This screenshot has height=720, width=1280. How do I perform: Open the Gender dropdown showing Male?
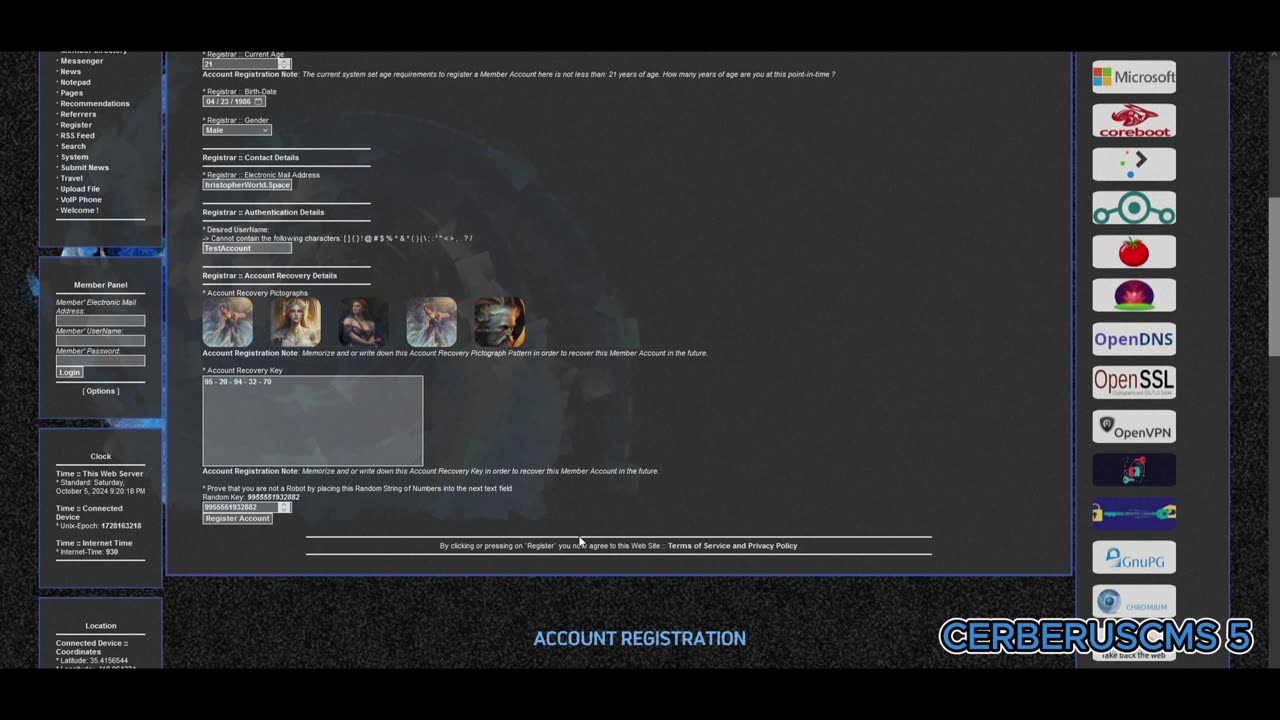237,130
